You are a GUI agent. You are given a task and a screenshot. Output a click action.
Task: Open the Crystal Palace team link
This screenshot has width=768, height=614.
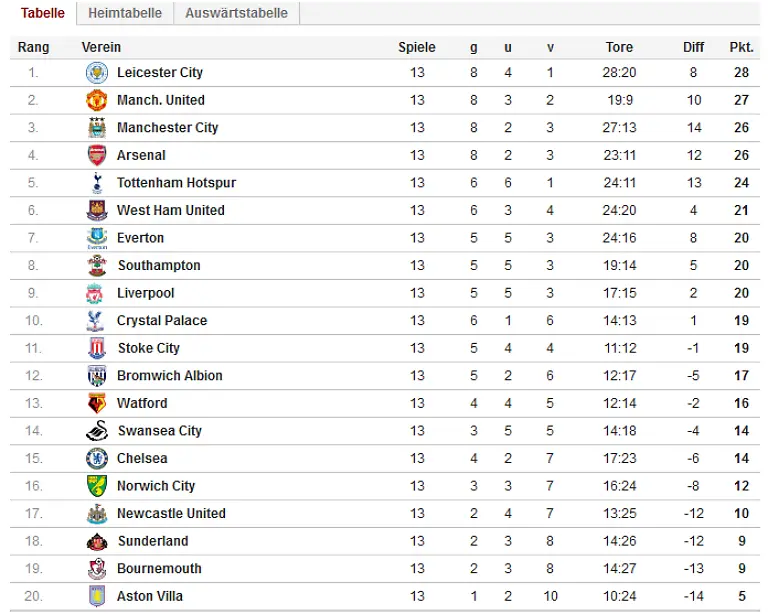[x=162, y=320]
